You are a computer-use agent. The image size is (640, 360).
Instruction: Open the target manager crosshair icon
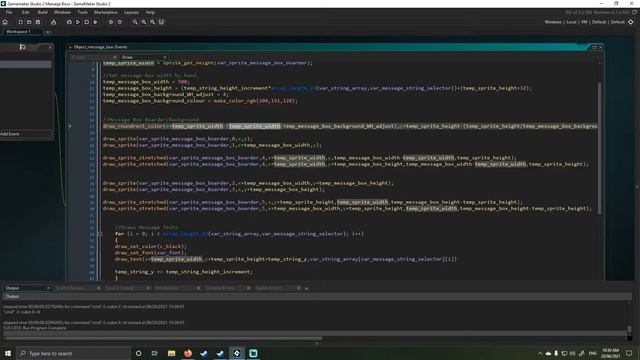[x=631, y=22]
